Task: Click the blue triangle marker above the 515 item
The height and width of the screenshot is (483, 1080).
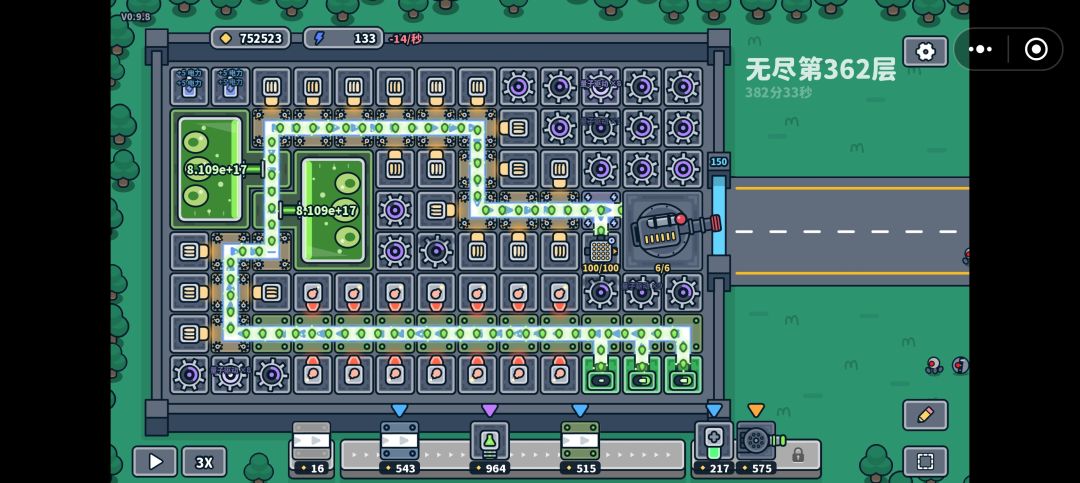Action: (x=580, y=411)
